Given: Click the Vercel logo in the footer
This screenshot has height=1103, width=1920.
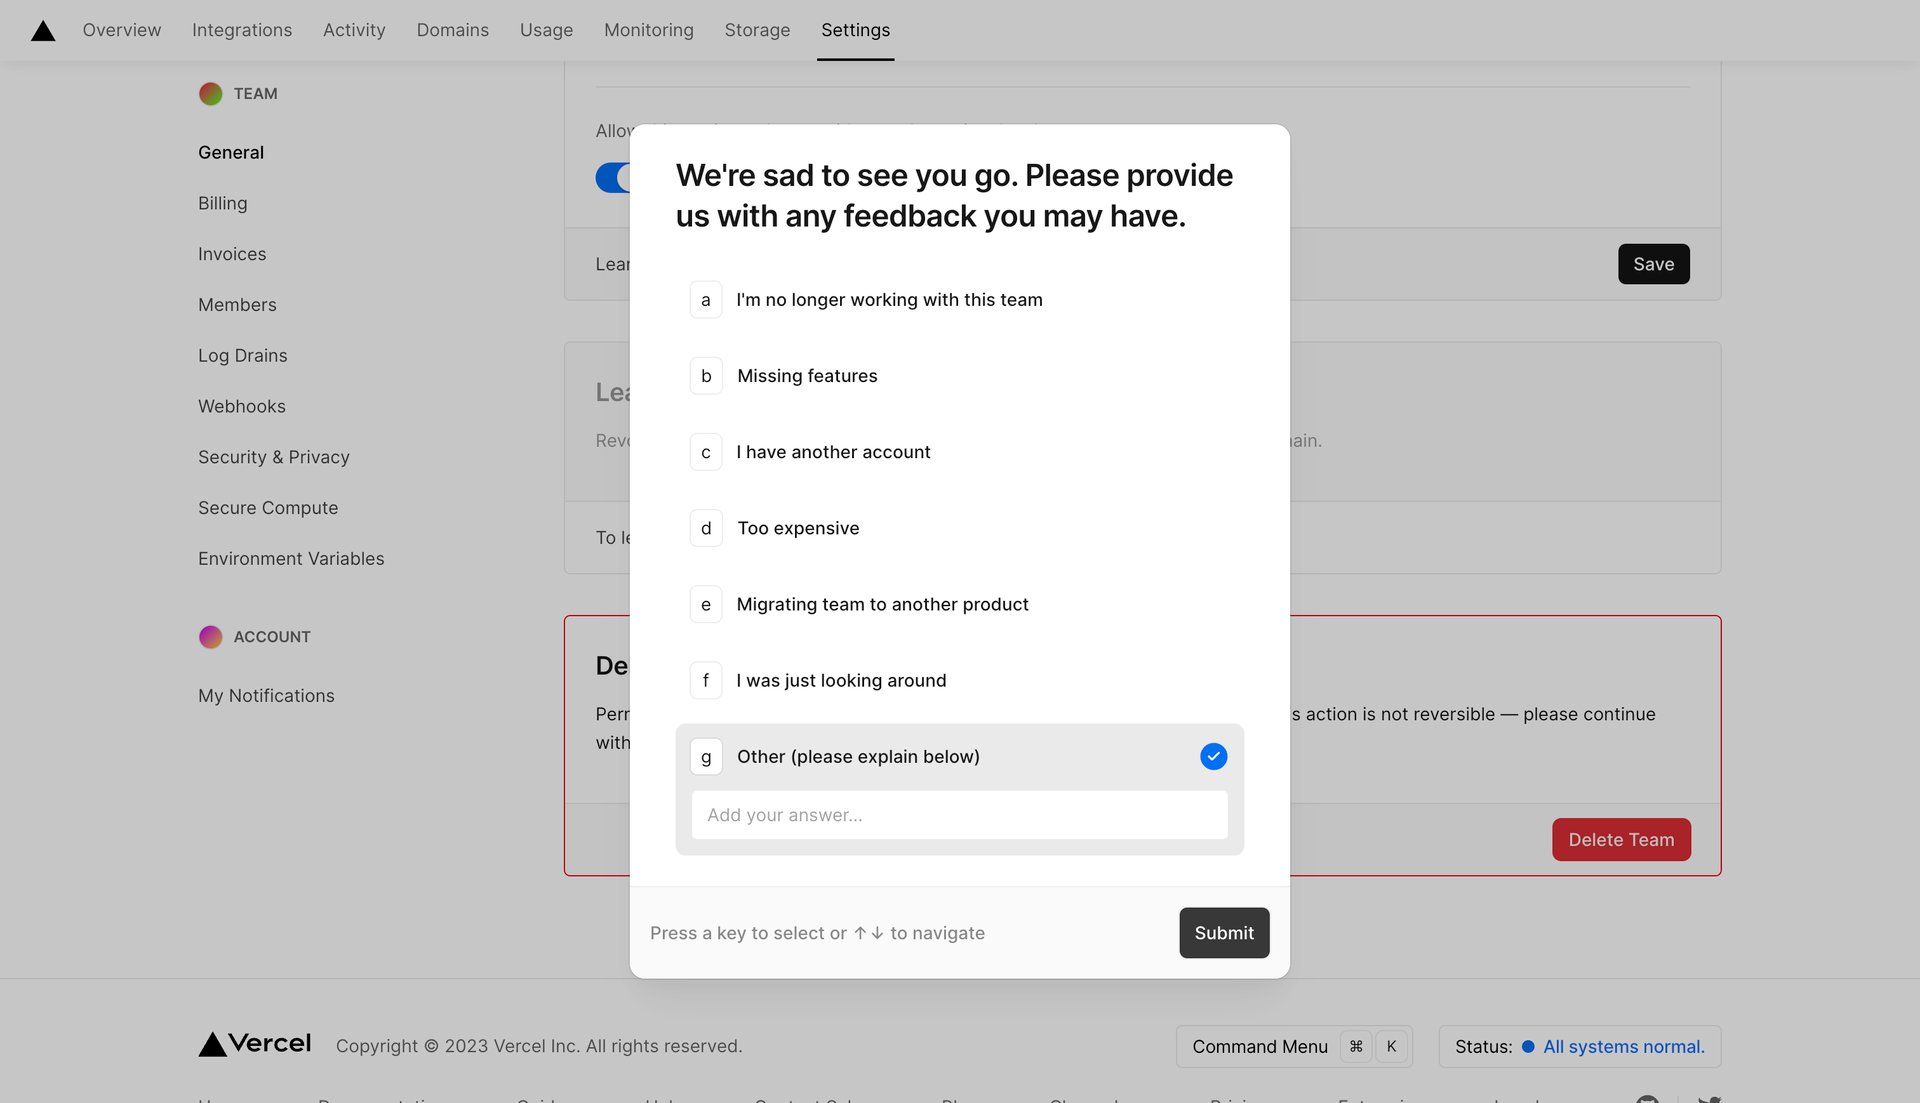Looking at the screenshot, I should pyautogui.click(x=255, y=1043).
